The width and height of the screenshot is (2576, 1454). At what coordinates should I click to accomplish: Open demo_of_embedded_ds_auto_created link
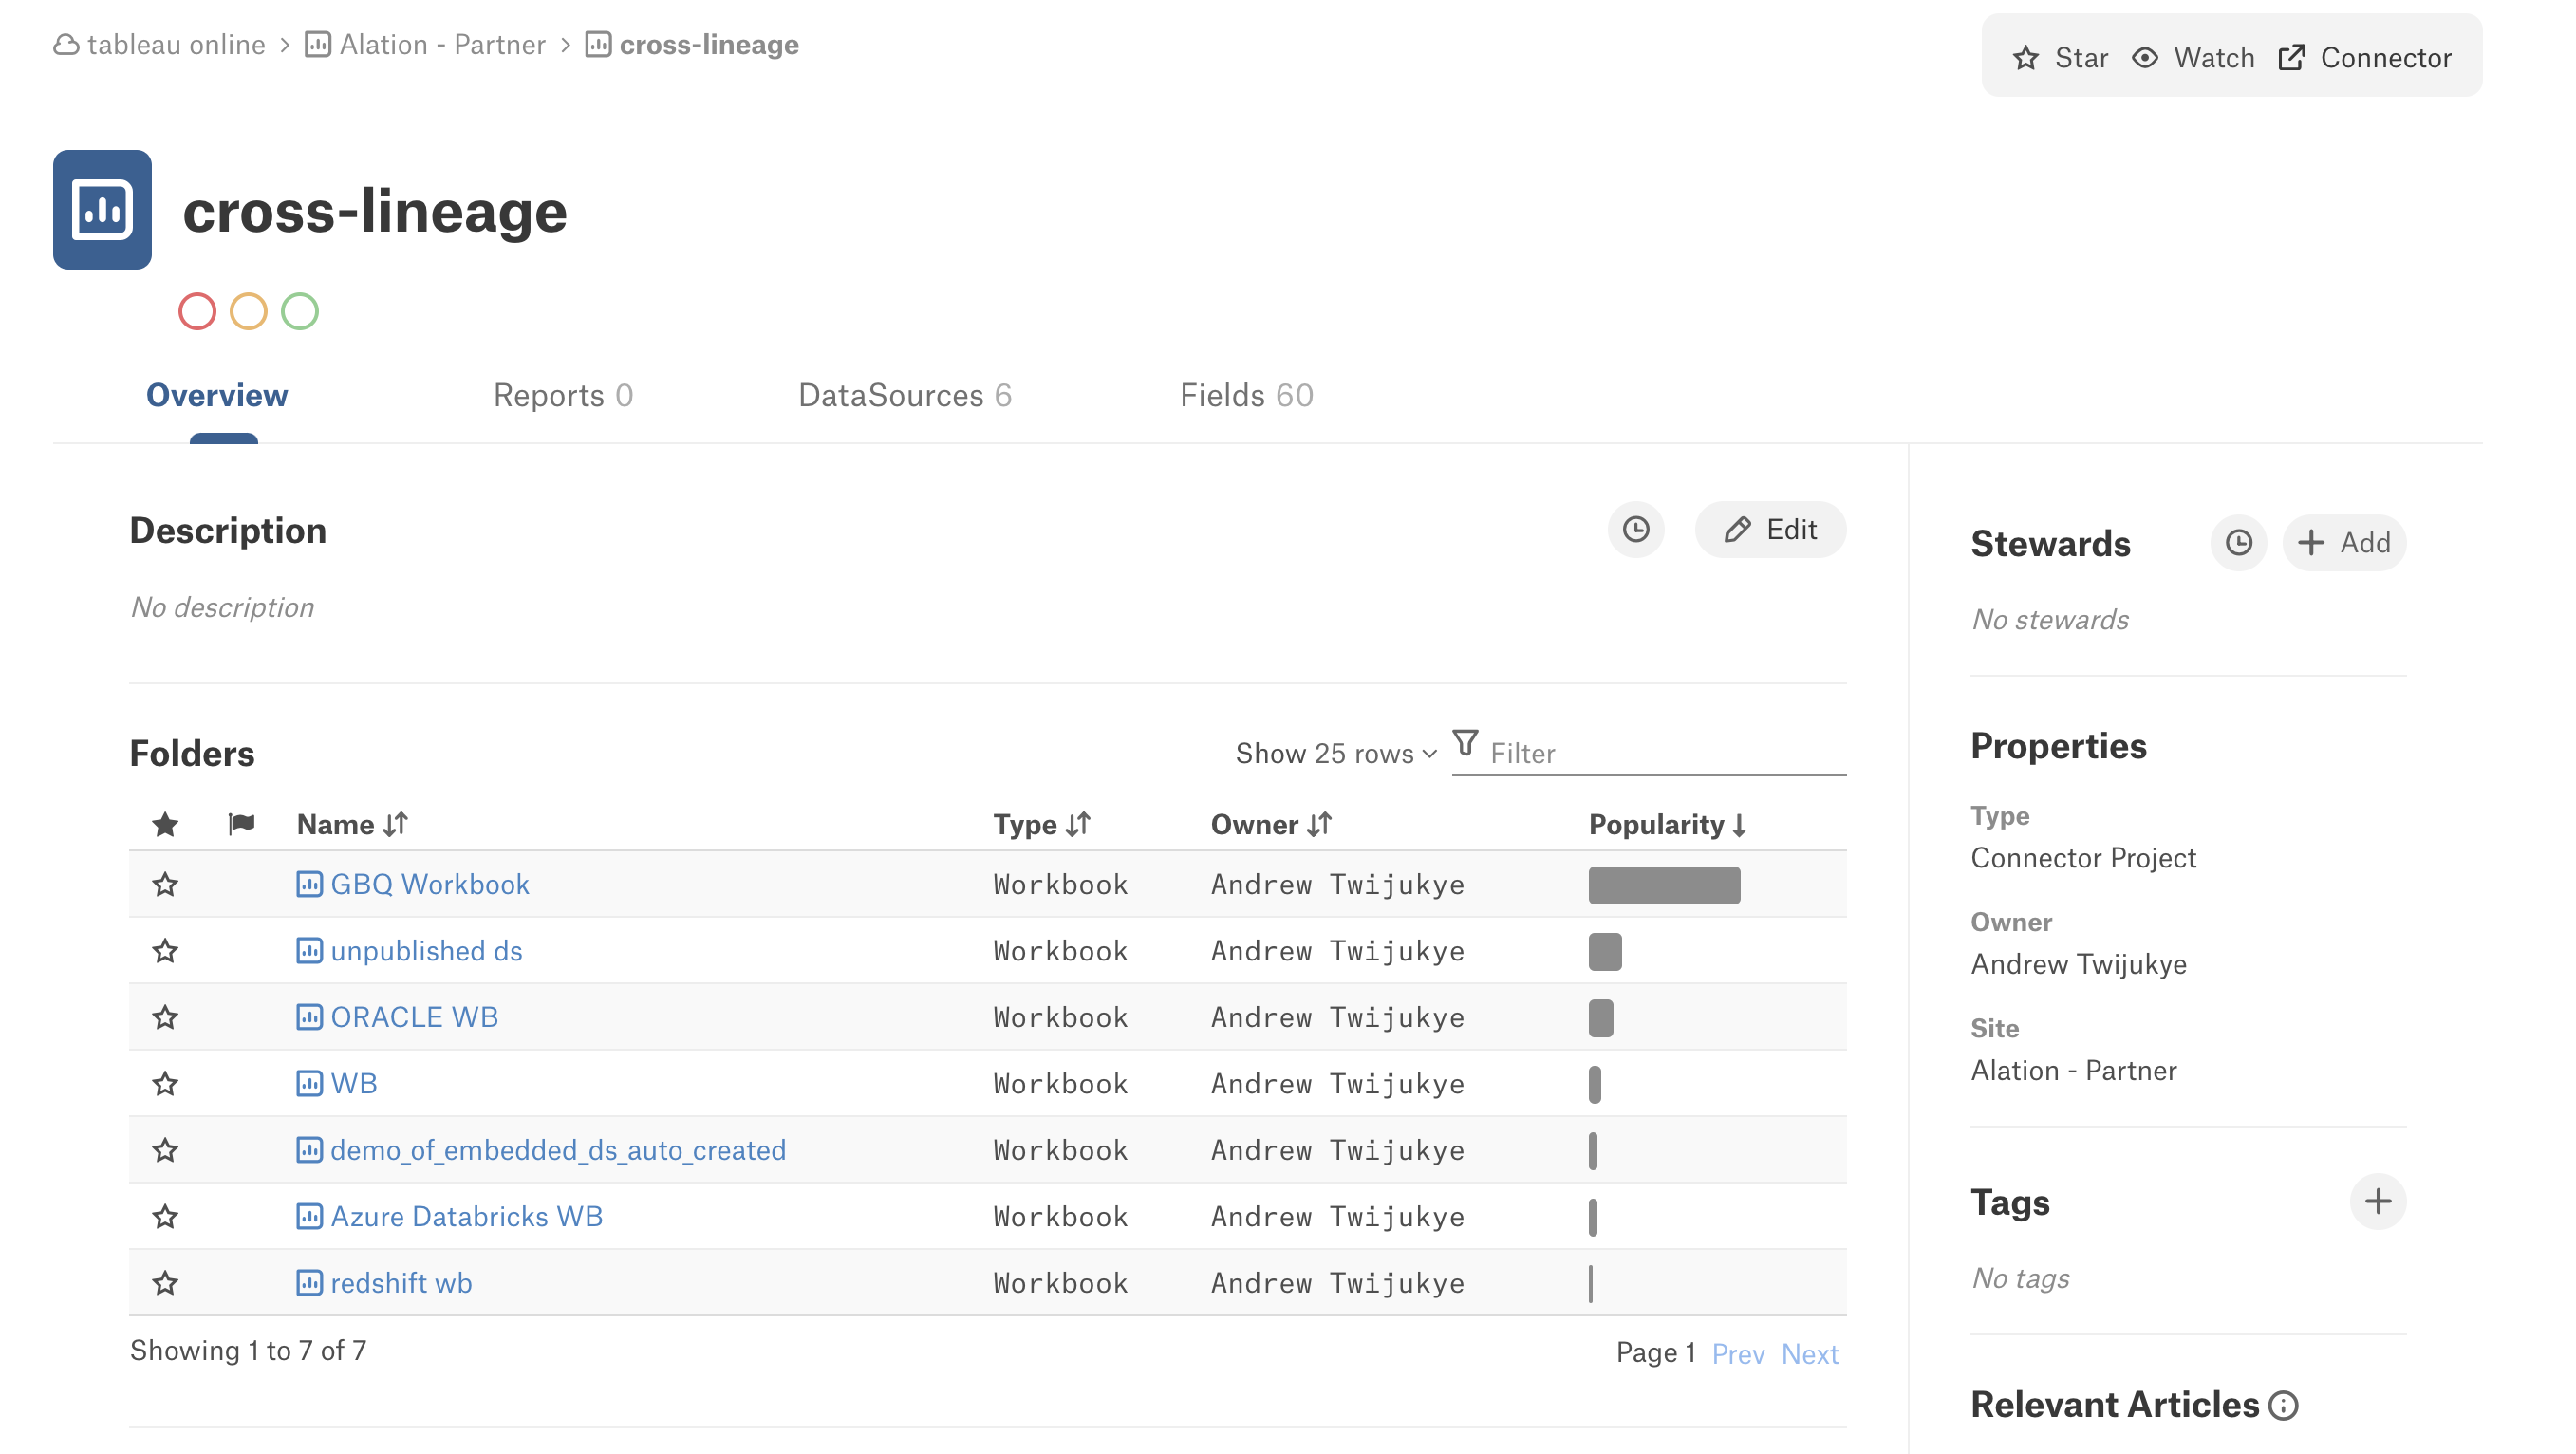(558, 1149)
